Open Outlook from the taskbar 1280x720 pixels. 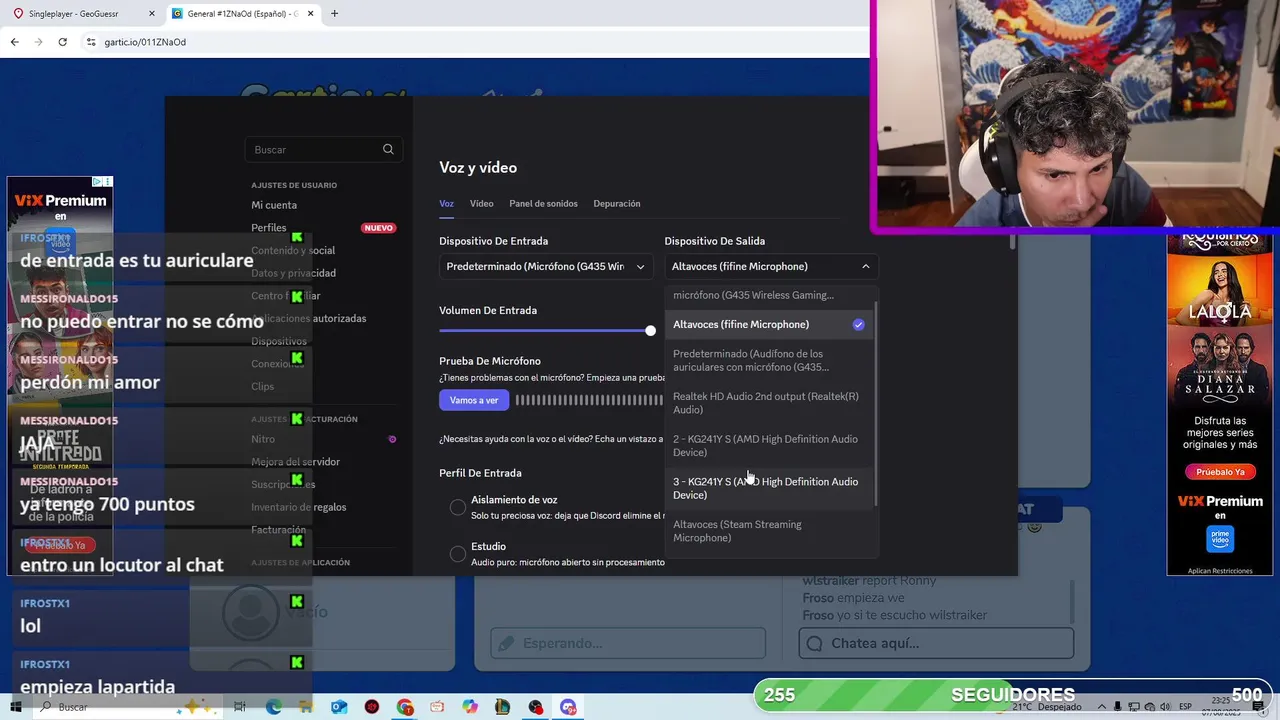339,707
